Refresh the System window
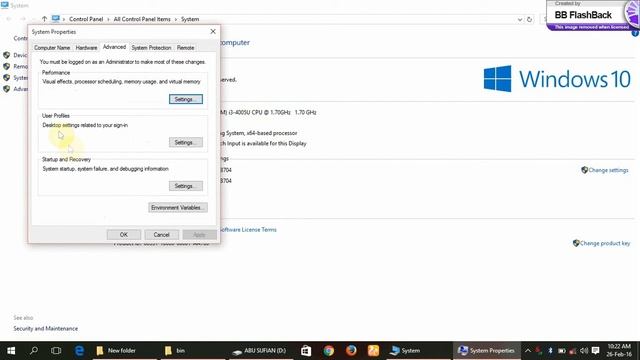This screenshot has width=640, height=360. (529, 19)
